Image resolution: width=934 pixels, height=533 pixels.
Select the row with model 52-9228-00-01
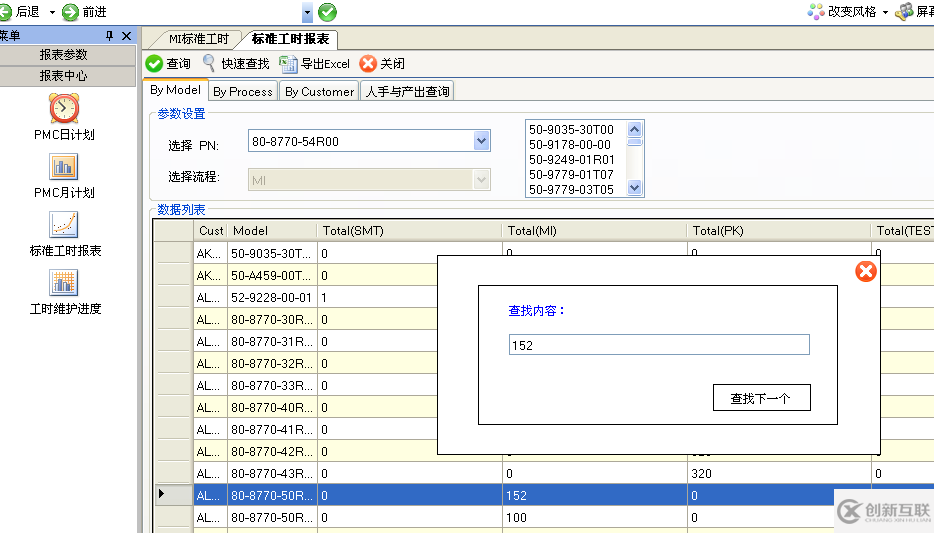click(x=271, y=298)
